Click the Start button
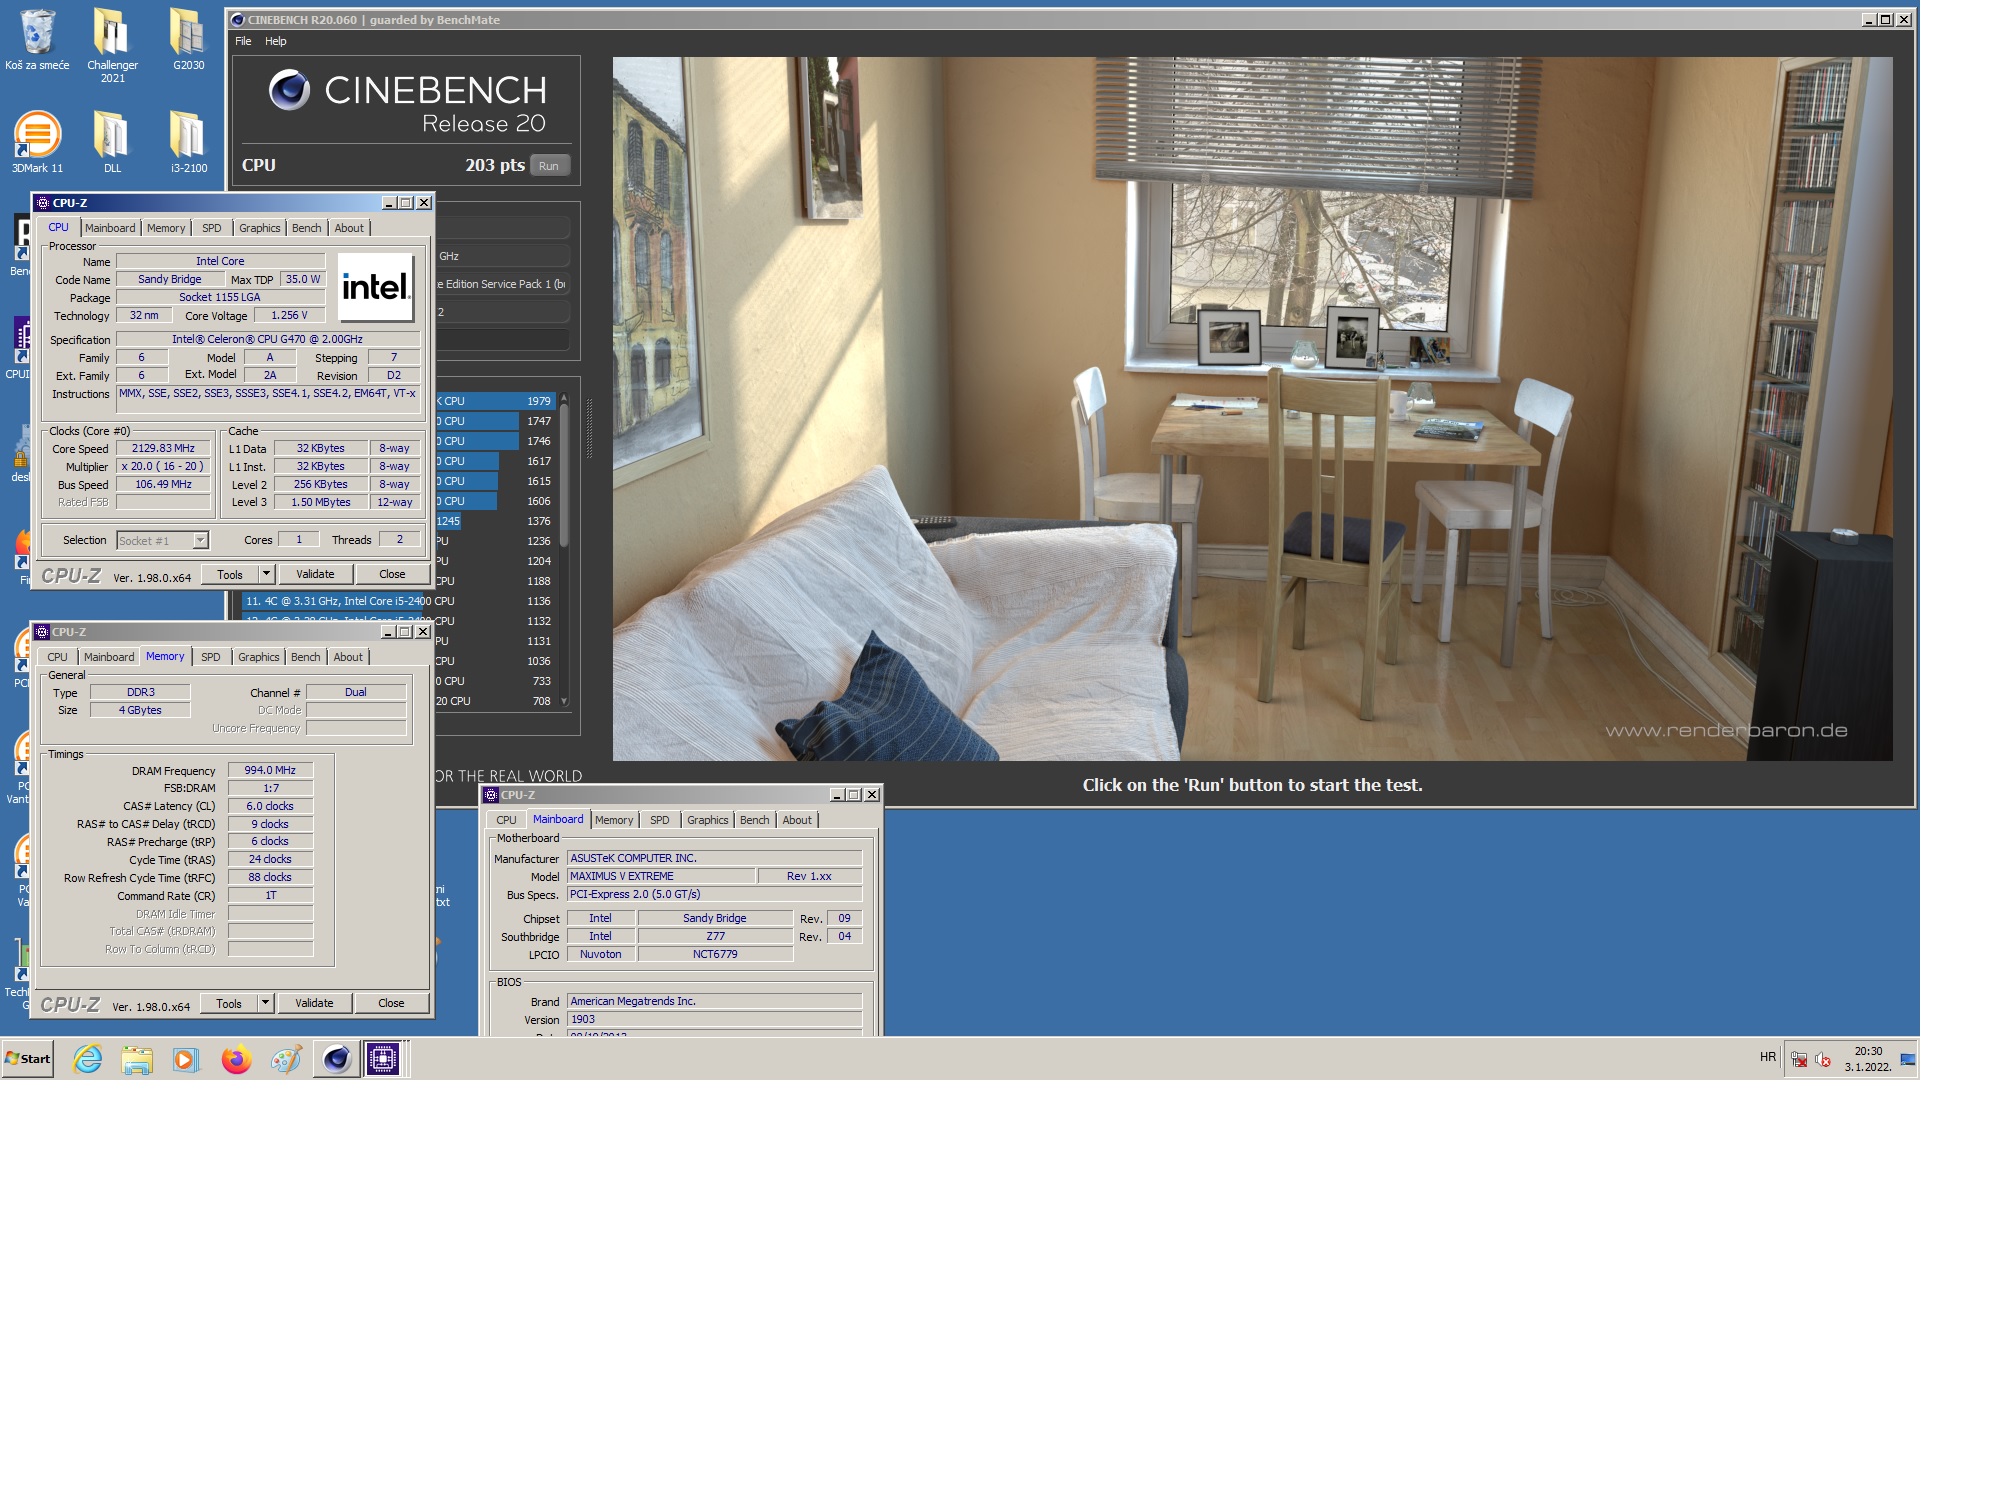The width and height of the screenshot is (2000, 1500). click(28, 1059)
